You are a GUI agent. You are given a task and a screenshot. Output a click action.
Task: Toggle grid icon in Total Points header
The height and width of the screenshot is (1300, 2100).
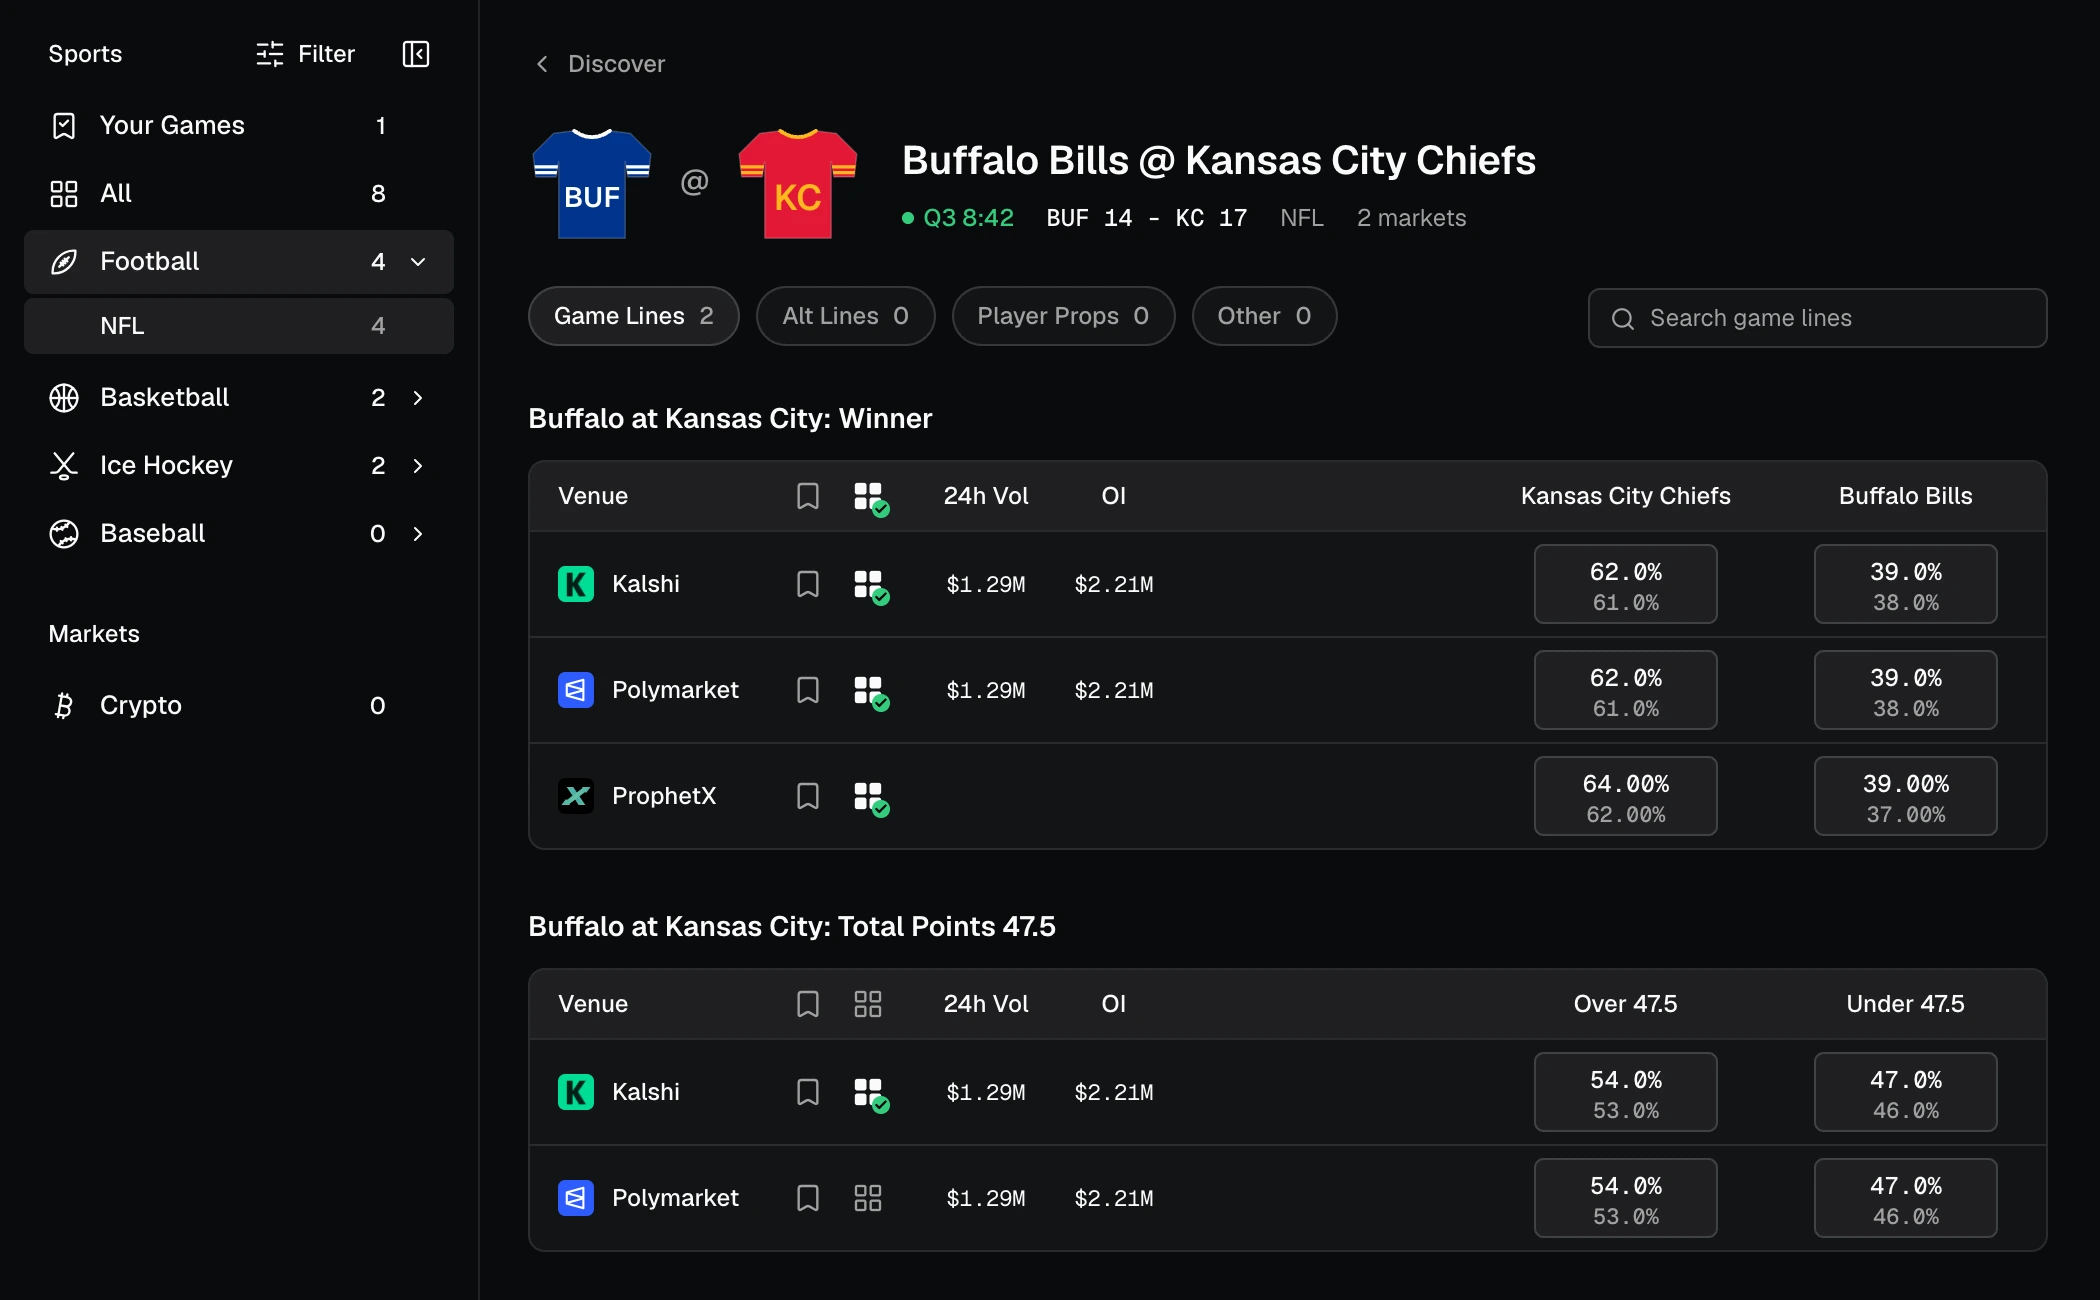(x=868, y=1004)
